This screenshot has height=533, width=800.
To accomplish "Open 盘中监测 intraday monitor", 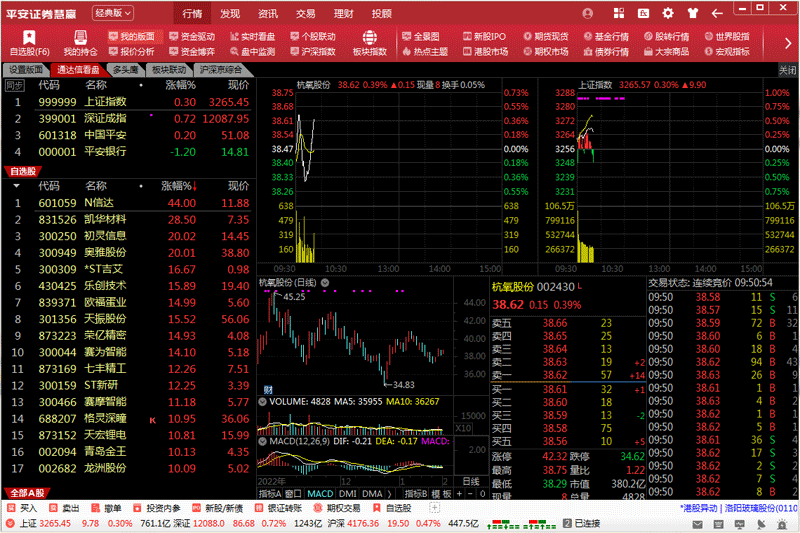I will coord(253,52).
